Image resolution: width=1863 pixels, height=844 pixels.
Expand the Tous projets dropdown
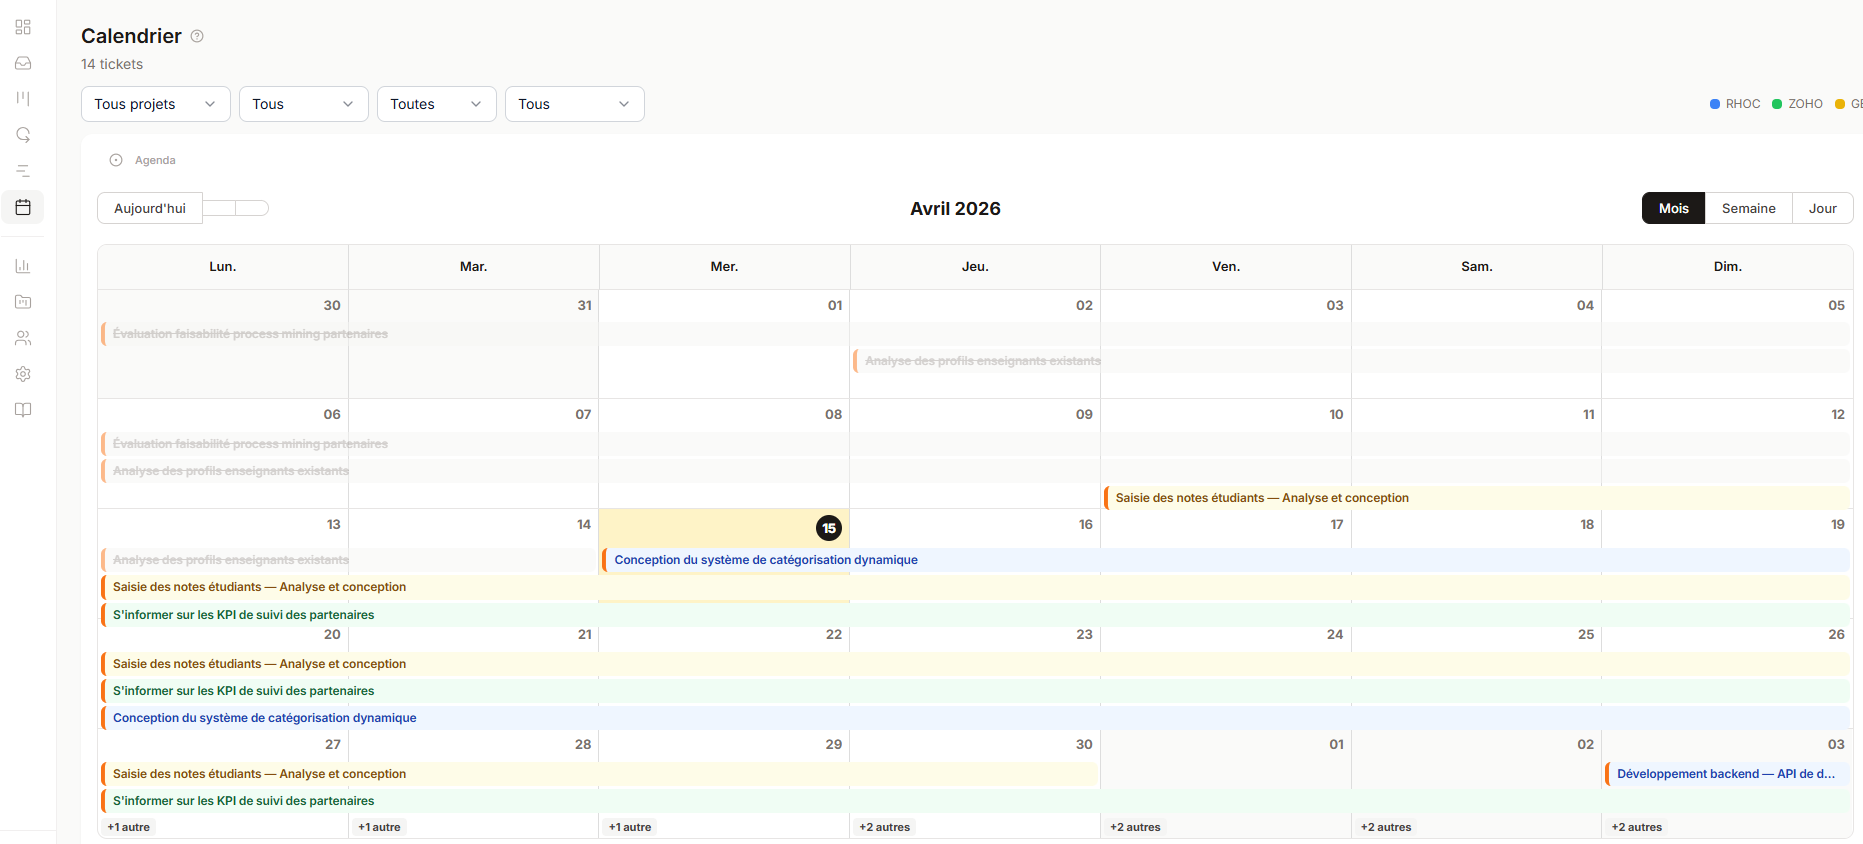(156, 104)
